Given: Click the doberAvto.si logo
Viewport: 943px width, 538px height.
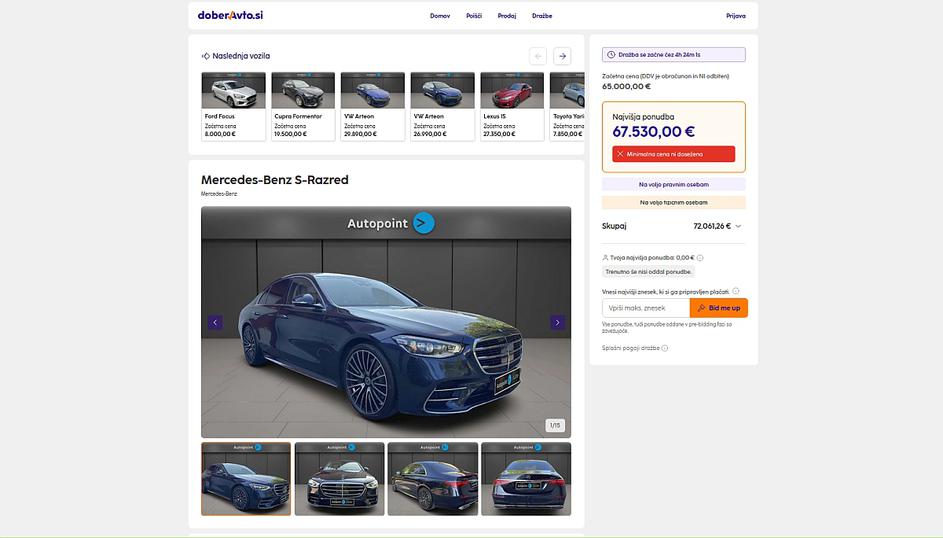Looking at the screenshot, I should pyautogui.click(x=230, y=16).
